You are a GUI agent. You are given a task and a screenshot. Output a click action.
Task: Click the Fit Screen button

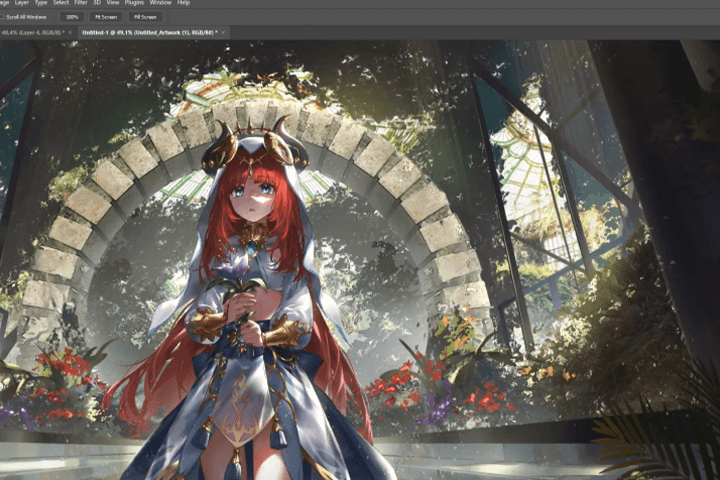[106, 17]
